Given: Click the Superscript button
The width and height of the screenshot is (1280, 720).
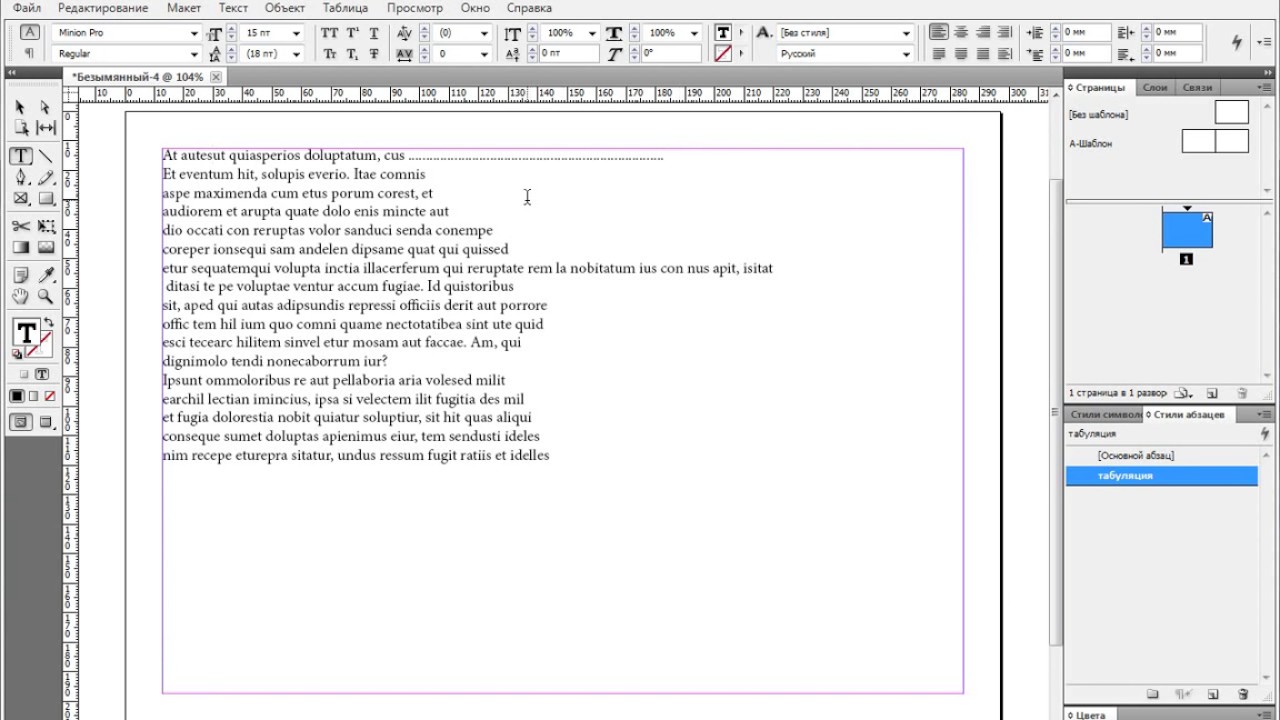Looking at the screenshot, I should tap(353, 33).
